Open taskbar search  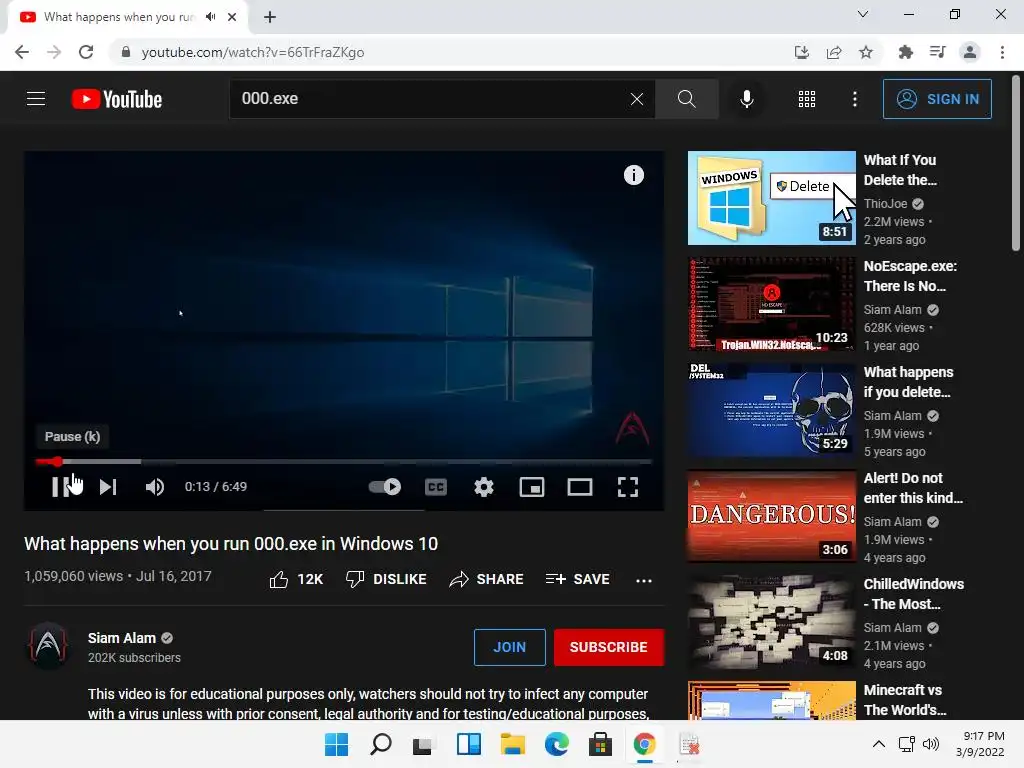[381, 744]
